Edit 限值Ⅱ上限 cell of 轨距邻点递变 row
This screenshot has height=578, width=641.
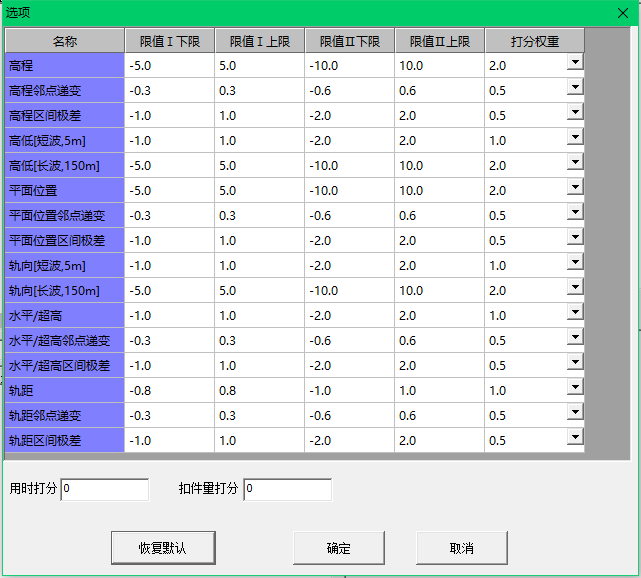(x=439, y=415)
